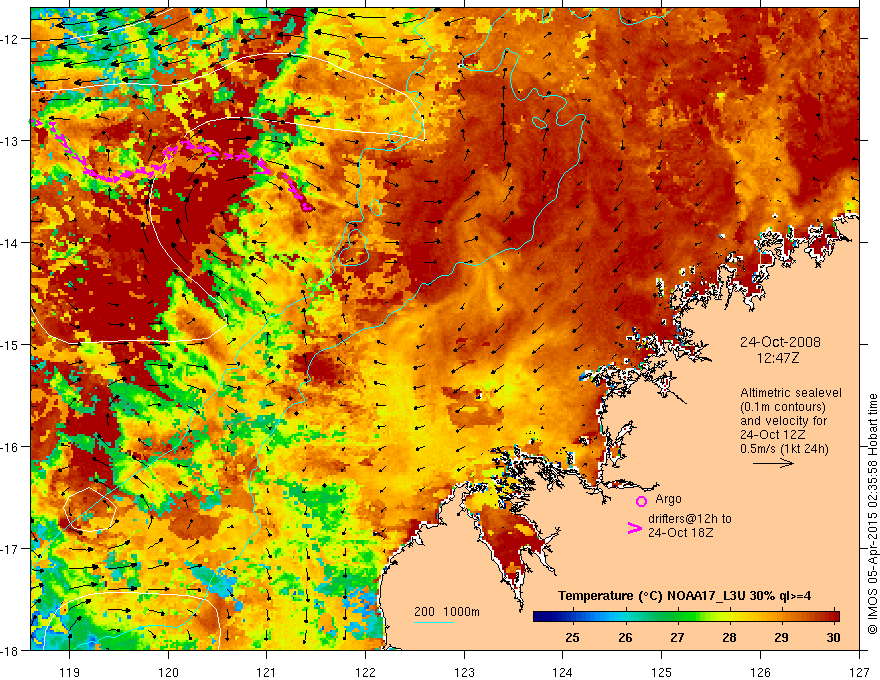Click the magenta drifters arrowhead legend symbol
Image resolution: width=880 pixels, height=680 pixels.
point(635,528)
